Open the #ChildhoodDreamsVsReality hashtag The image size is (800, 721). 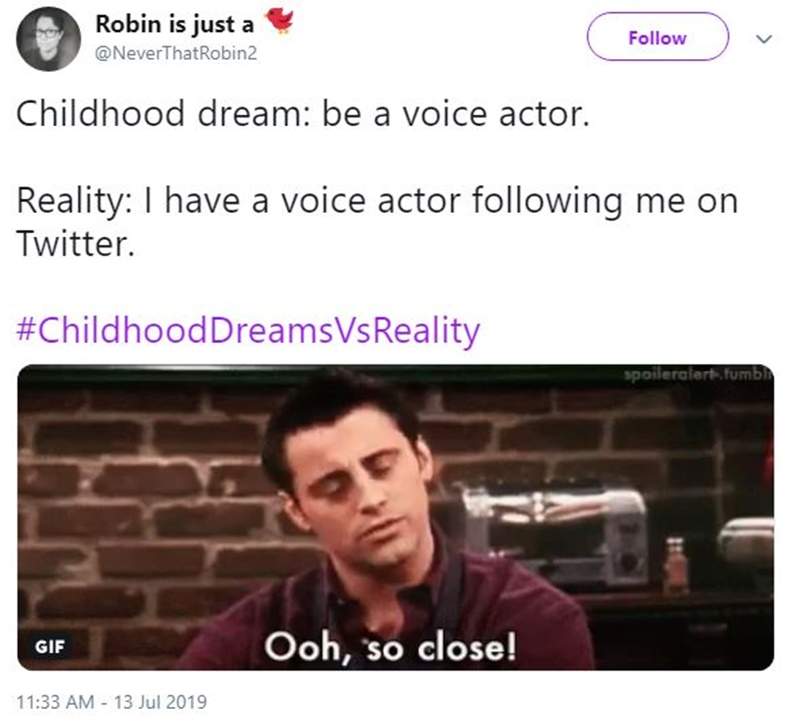coord(248,330)
